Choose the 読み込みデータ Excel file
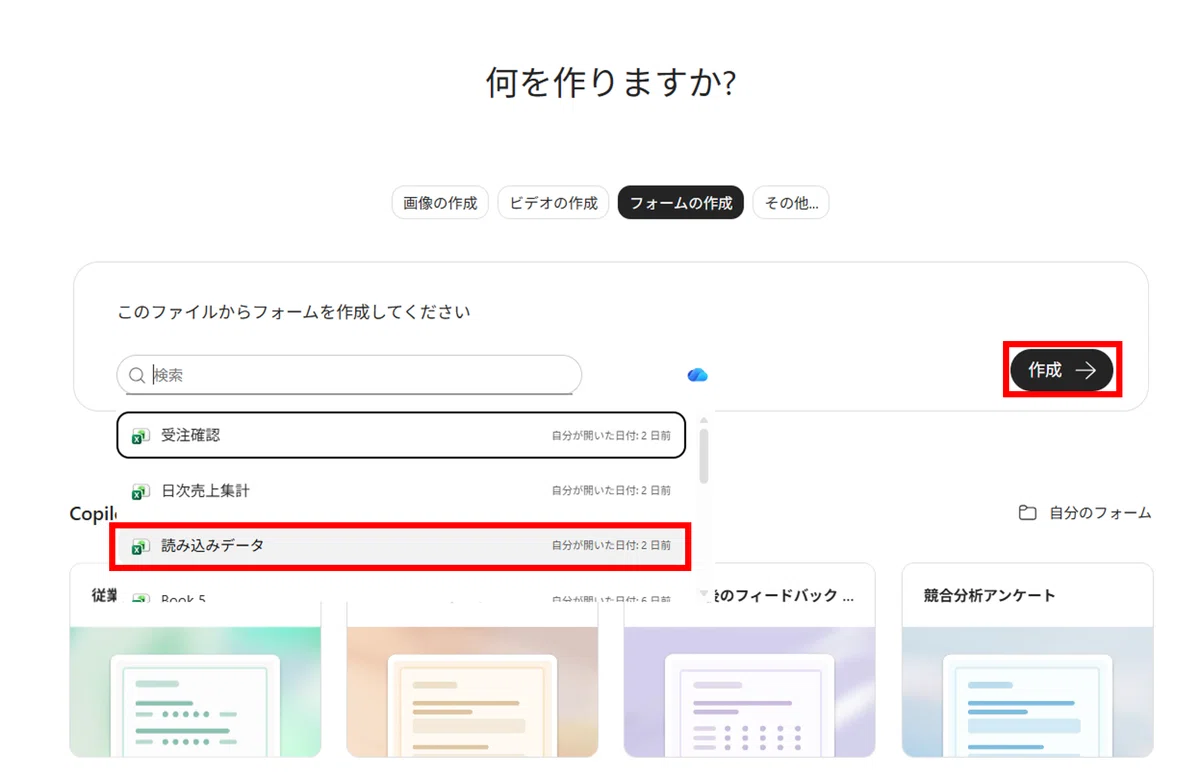 click(x=401, y=546)
